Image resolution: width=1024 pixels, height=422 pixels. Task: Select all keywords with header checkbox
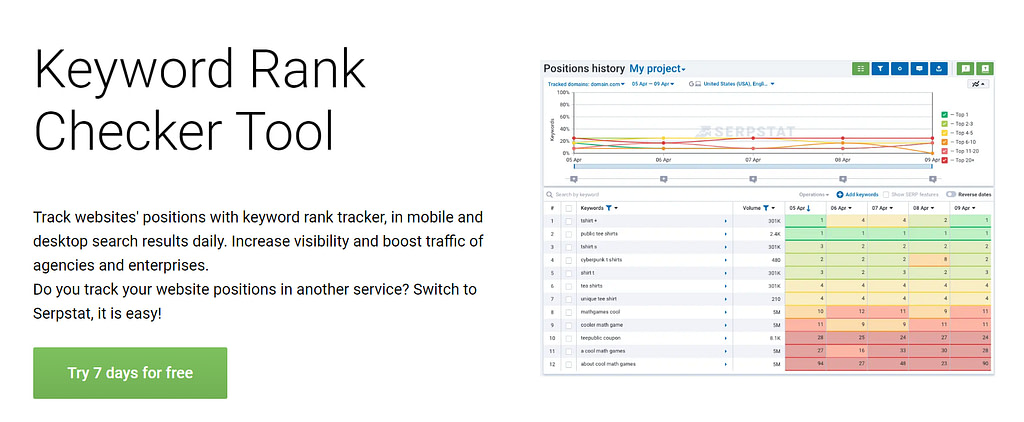click(x=569, y=208)
